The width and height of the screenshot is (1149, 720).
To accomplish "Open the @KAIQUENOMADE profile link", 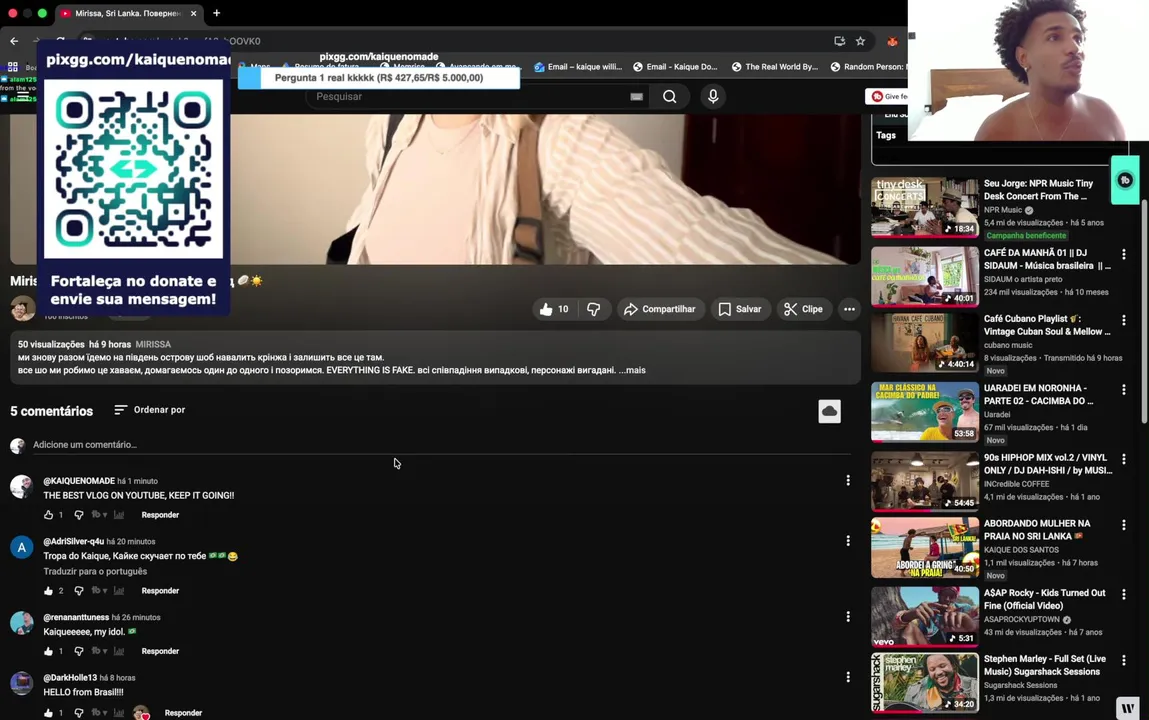I will pos(79,481).
